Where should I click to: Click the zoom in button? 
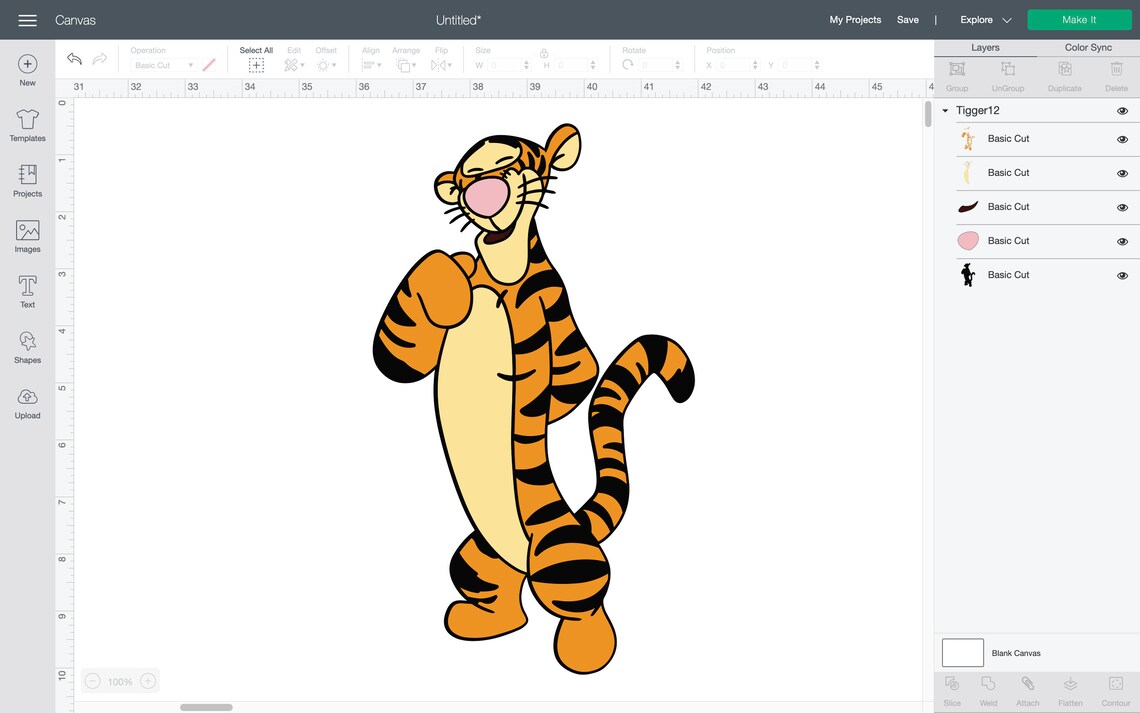[x=147, y=680]
